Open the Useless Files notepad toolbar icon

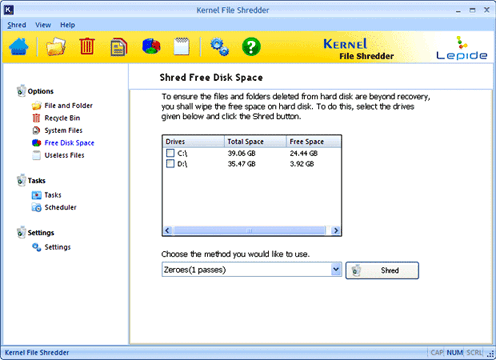pos(182,46)
